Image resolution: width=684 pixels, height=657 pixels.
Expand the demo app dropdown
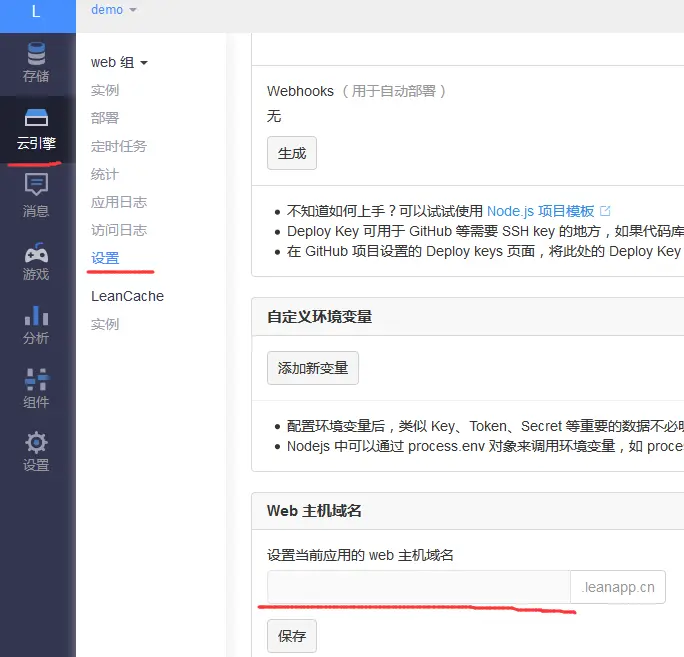point(113,10)
